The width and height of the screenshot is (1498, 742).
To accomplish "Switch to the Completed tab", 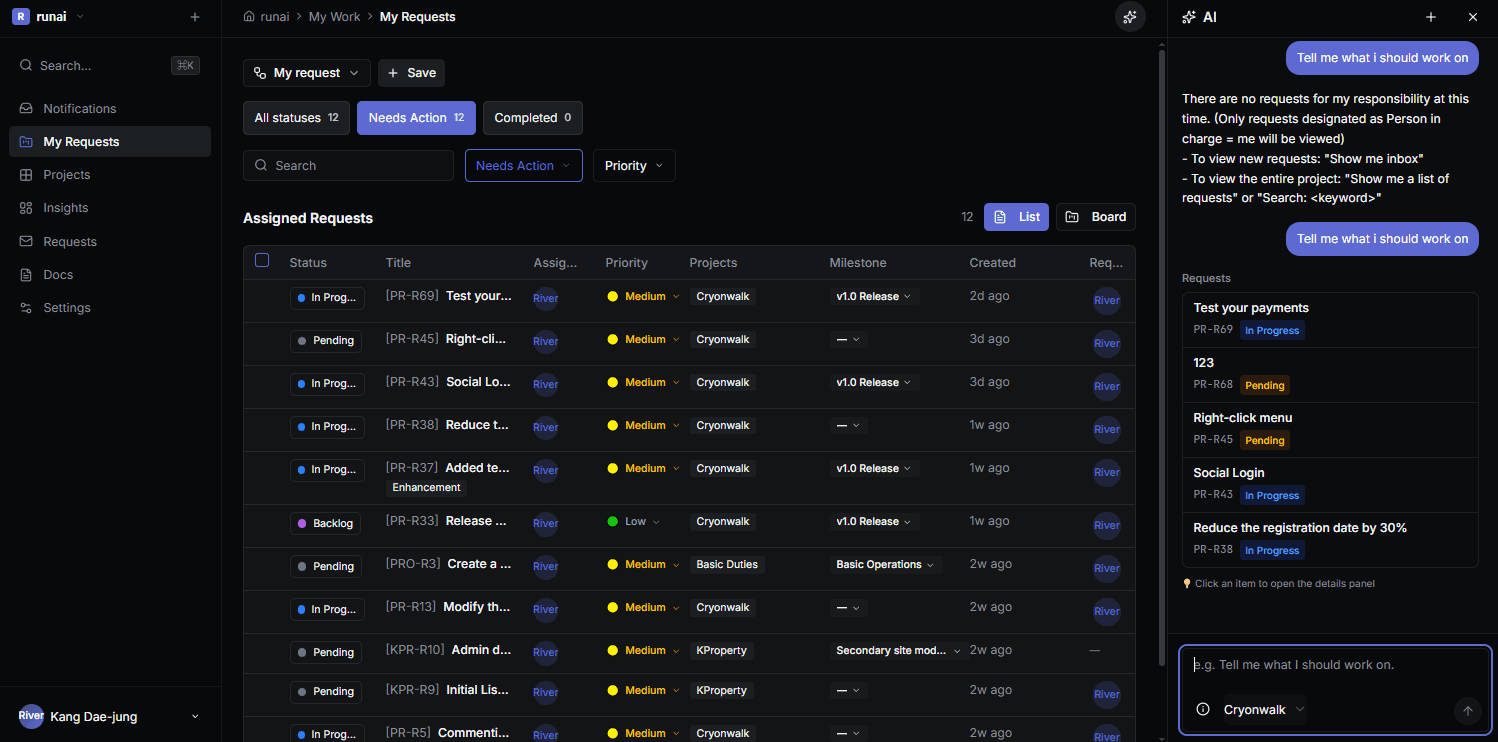I will click(x=532, y=117).
